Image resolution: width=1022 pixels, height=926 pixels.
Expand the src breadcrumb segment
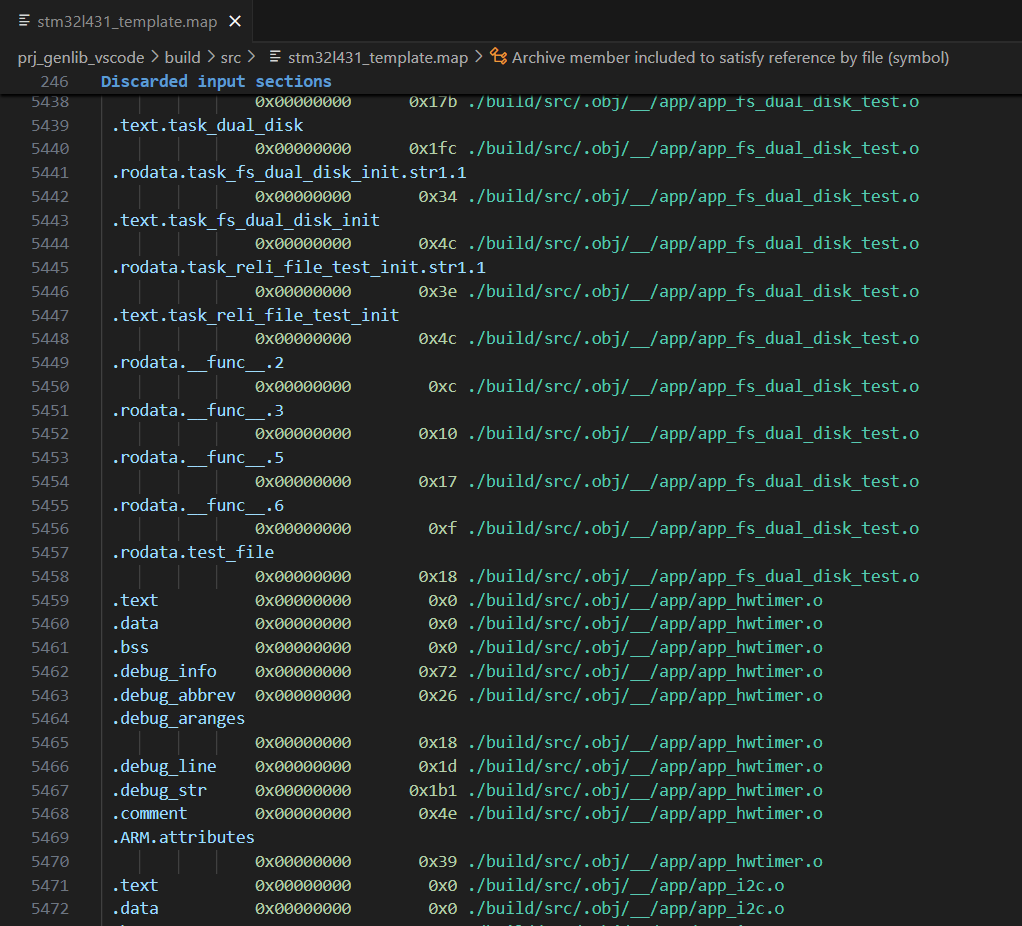click(x=231, y=58)
